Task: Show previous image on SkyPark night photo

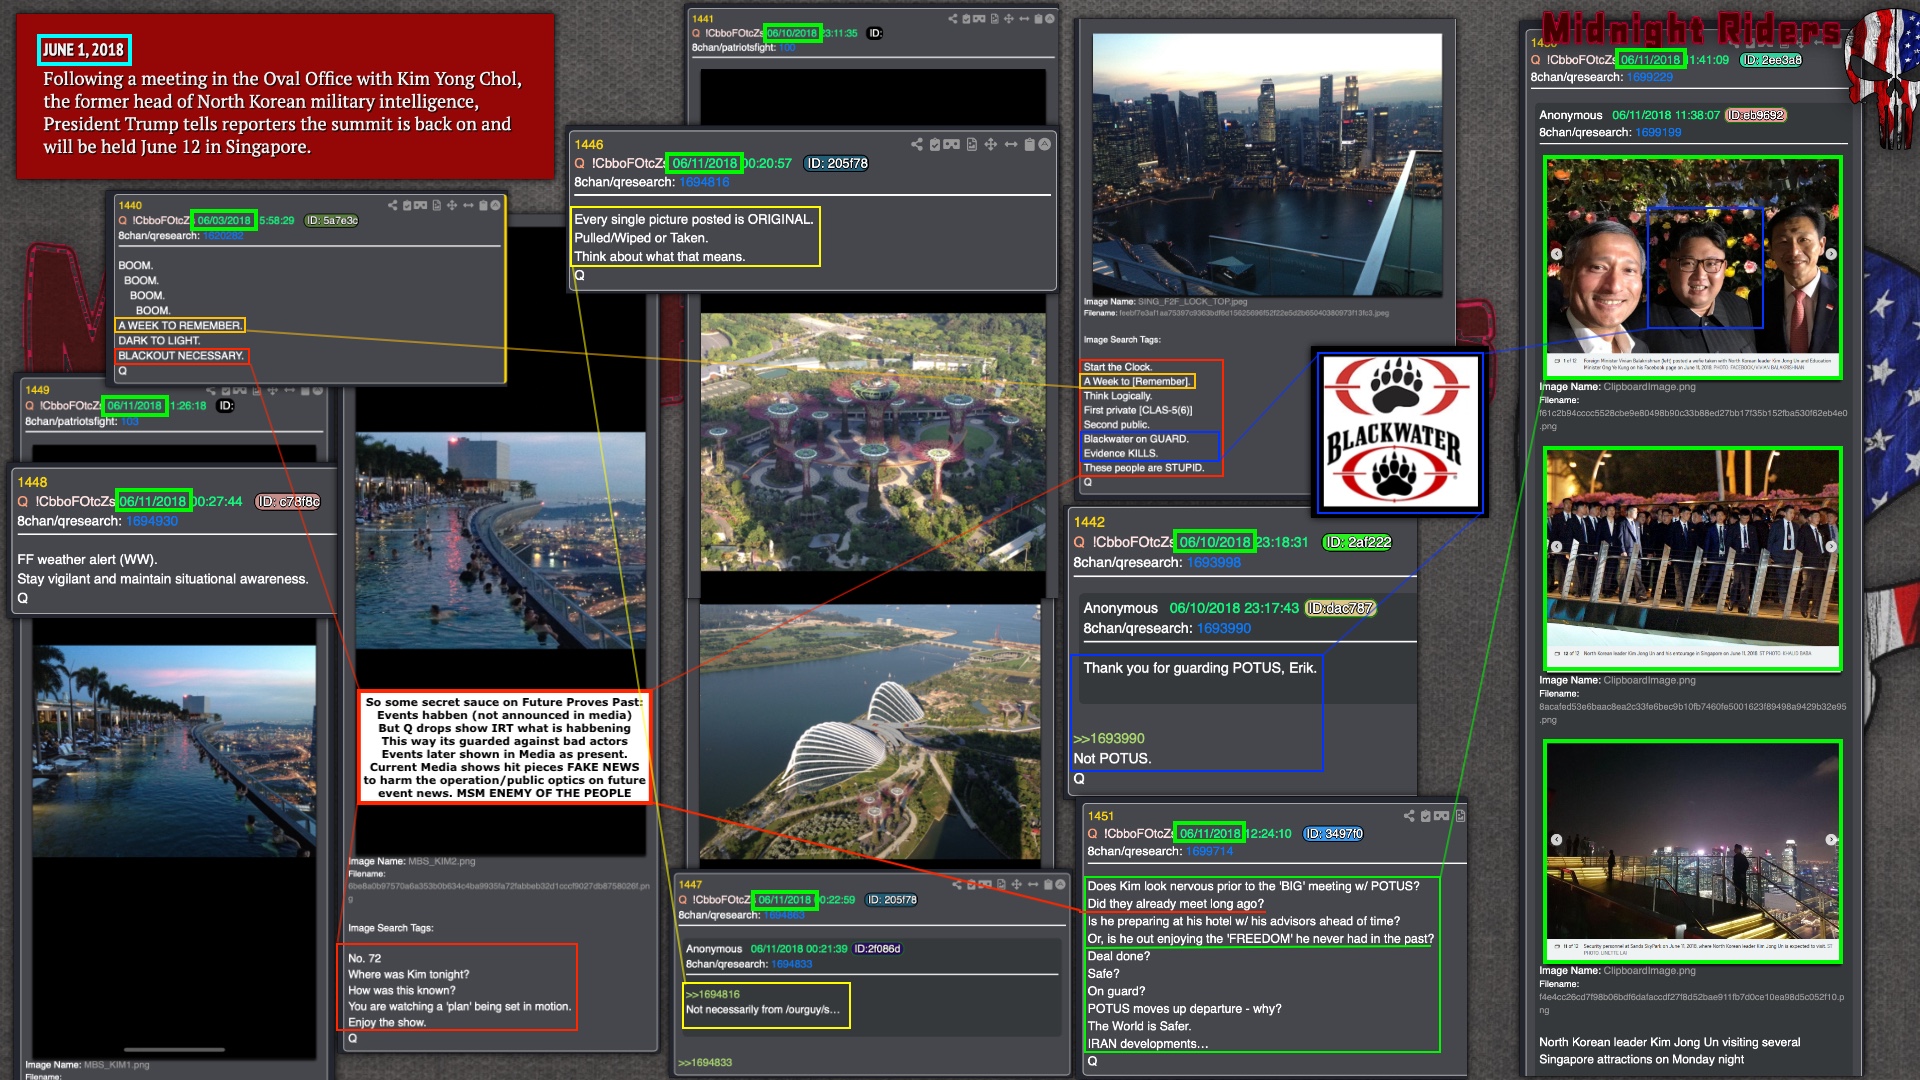Action: 1556,840
